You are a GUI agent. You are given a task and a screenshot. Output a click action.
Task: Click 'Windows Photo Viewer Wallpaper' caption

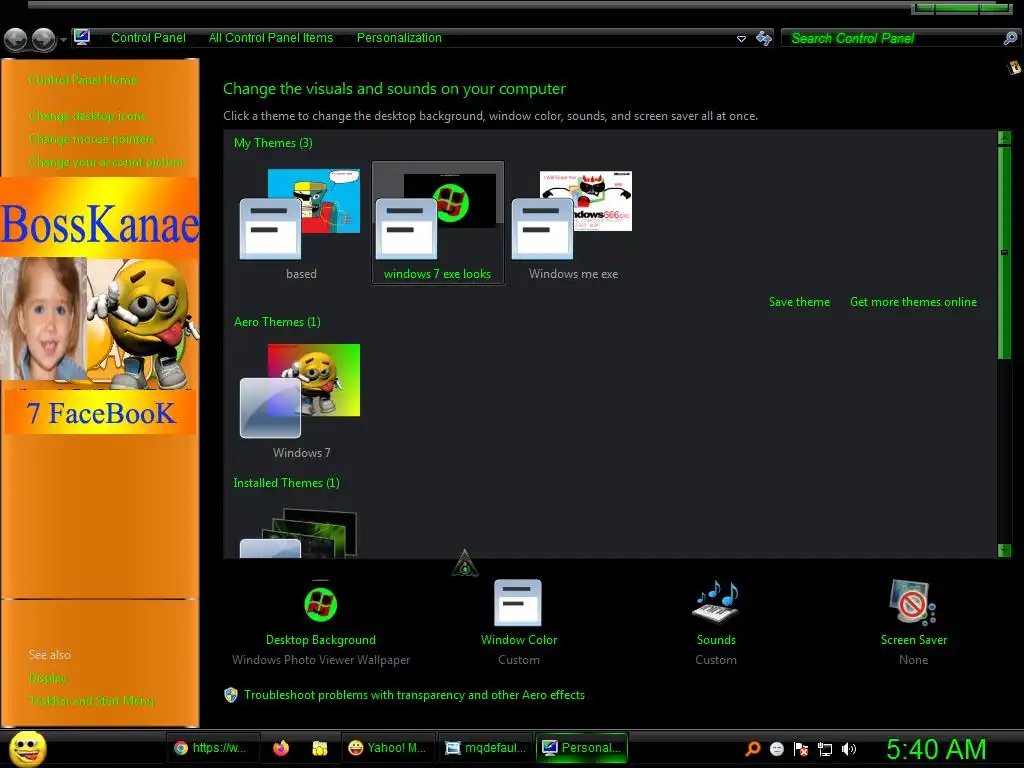tap(321, 660)
